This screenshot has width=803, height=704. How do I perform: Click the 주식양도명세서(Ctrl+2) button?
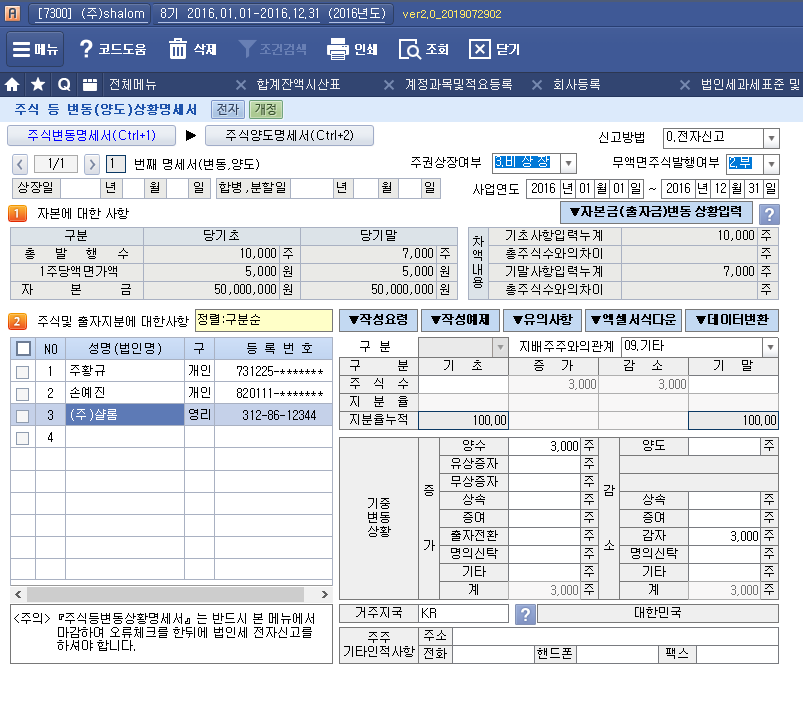(289, 136)
